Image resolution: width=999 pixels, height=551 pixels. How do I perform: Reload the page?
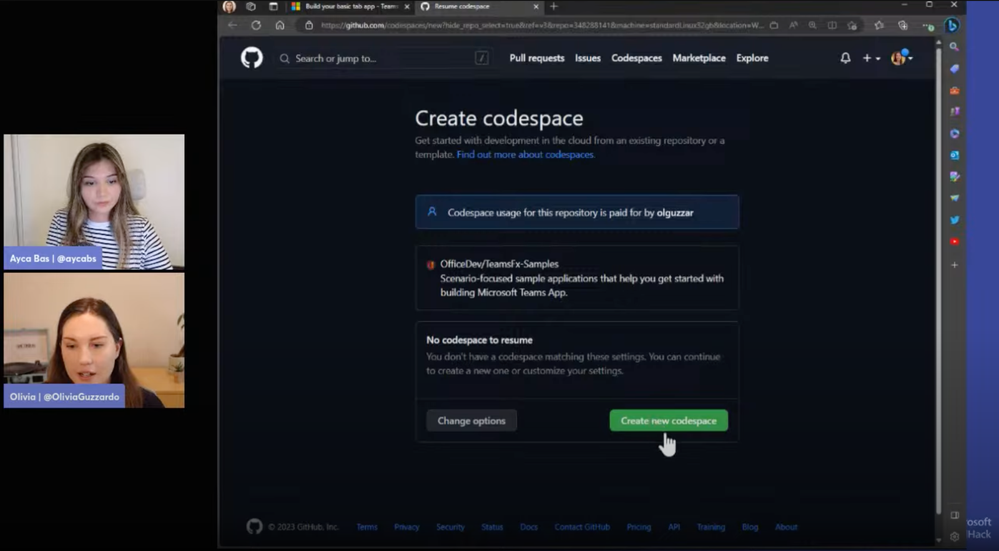point(256,25)
